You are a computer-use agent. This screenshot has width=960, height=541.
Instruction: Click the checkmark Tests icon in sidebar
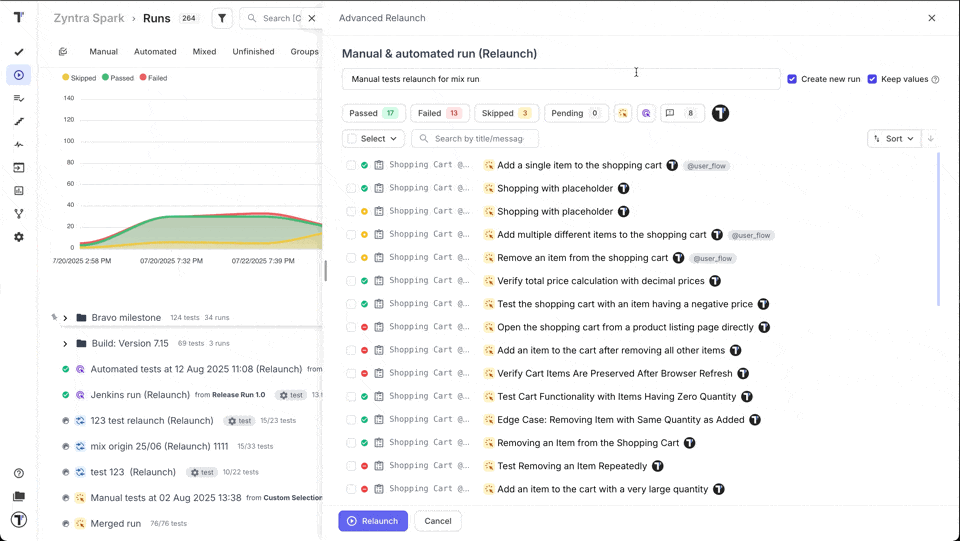tap(18, 52)
